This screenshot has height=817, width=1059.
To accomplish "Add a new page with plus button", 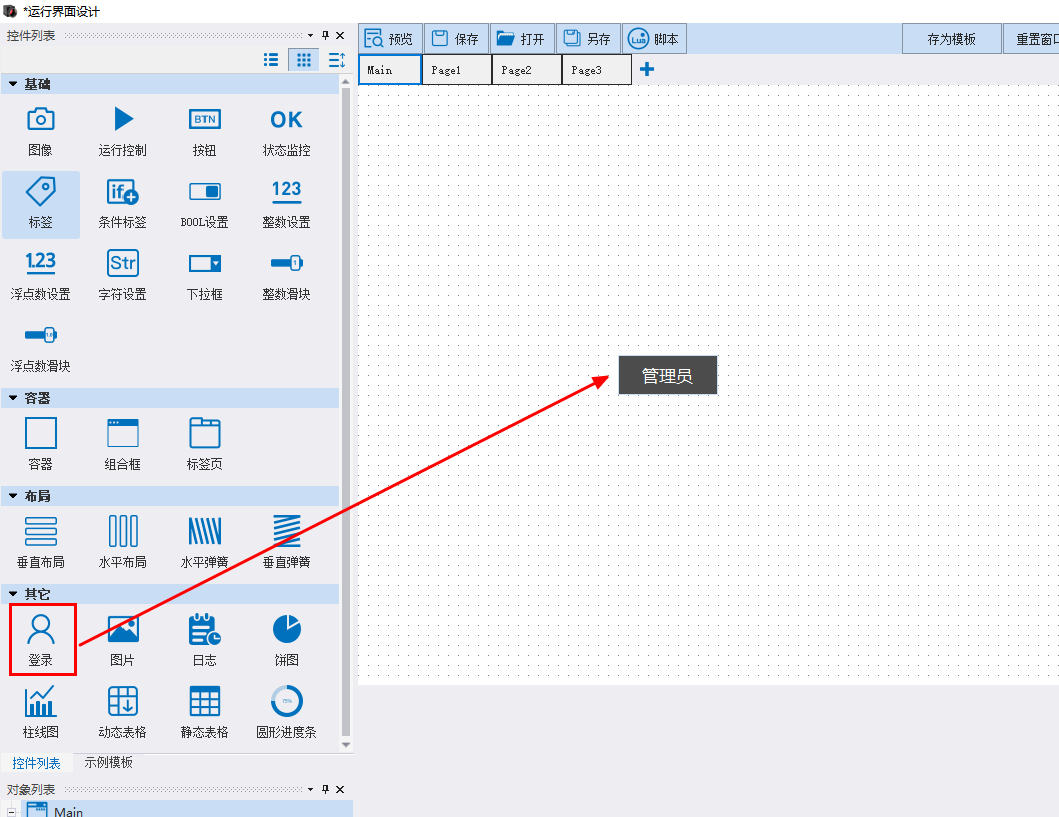I will coord(647,69).
